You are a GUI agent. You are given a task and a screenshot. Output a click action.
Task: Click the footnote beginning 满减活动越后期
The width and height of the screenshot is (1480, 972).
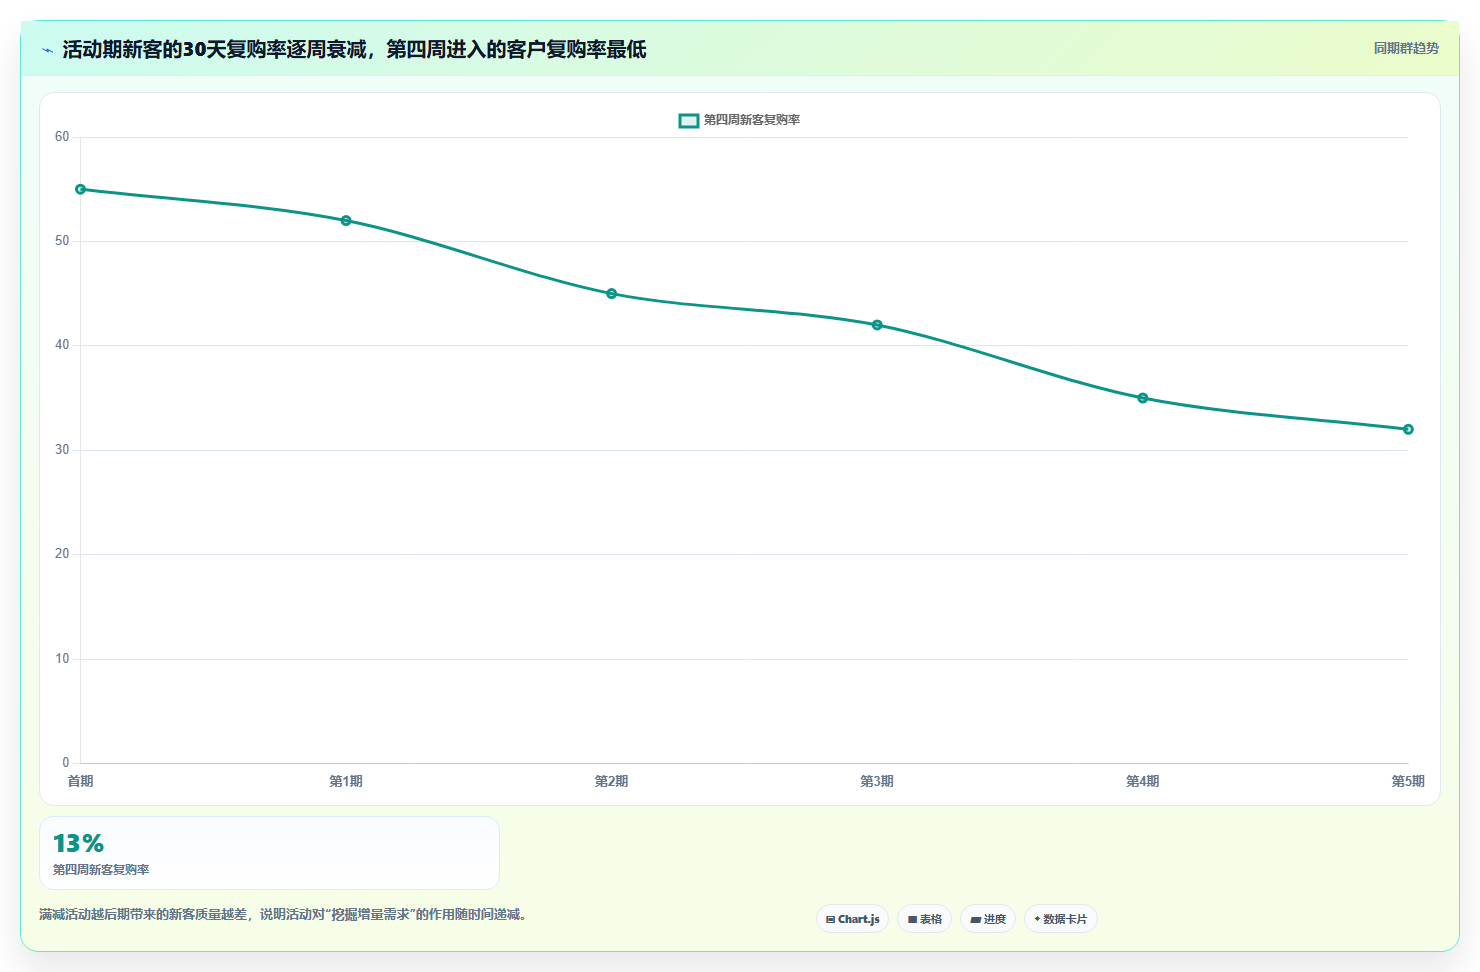(x=283, y=914)
